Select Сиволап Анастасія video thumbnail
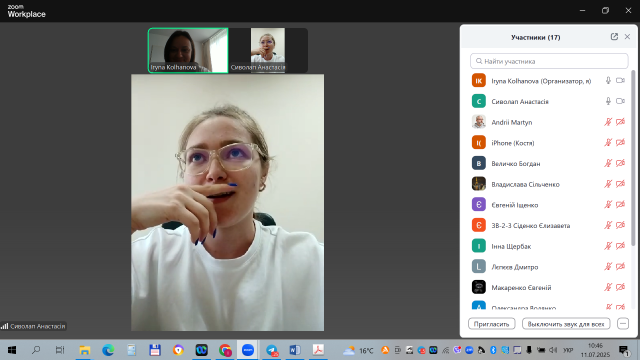Viewport: 640px width, 360px height. 268,51
